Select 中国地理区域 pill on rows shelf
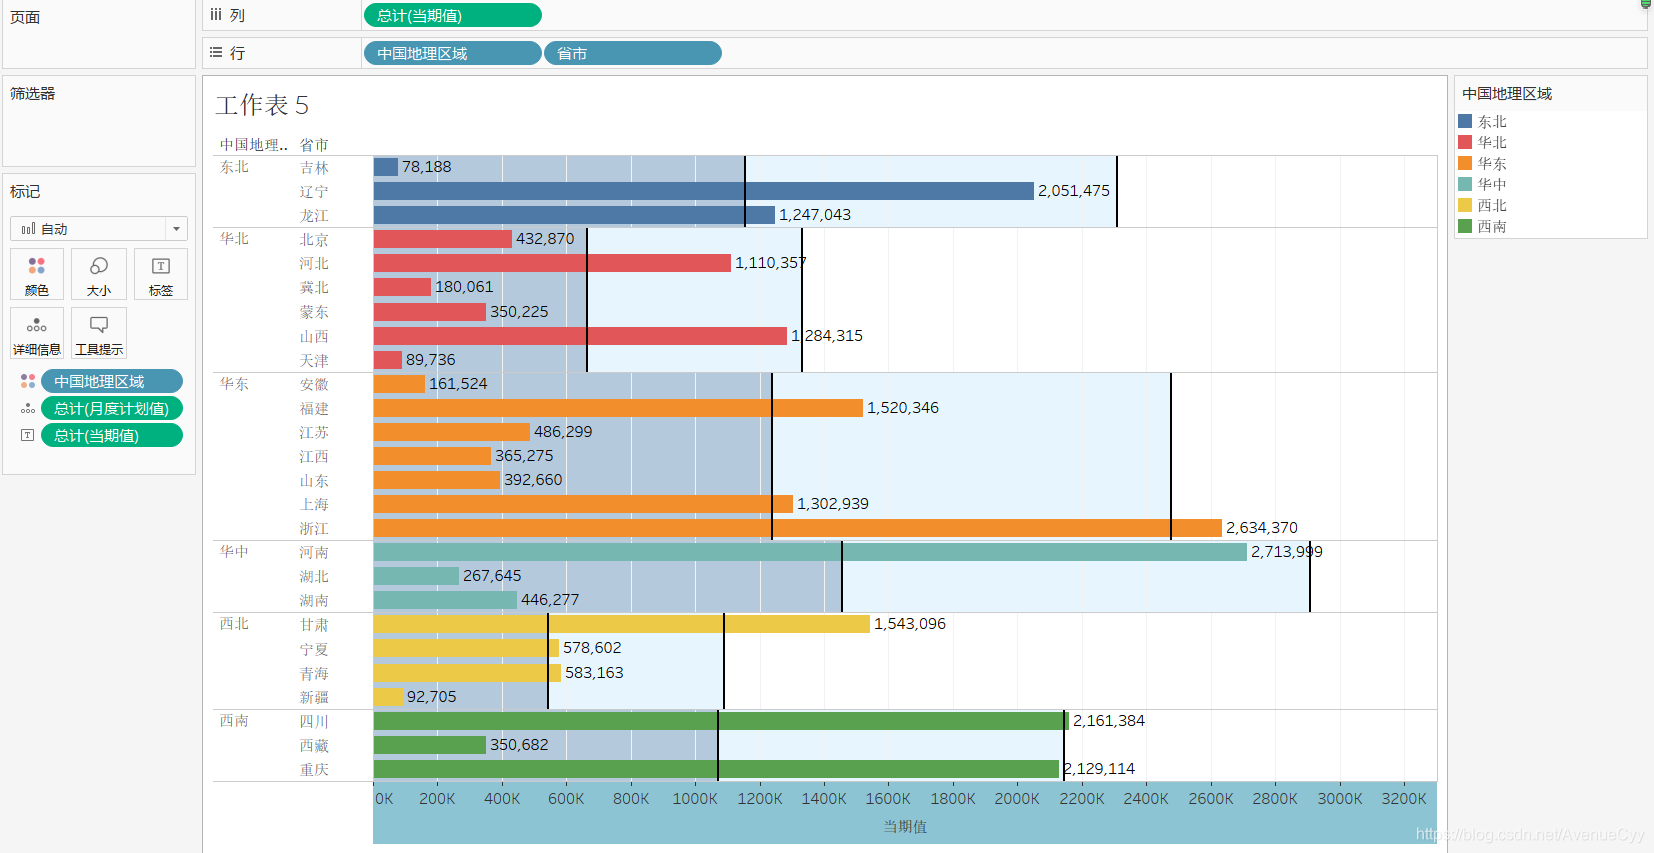This screenshot has height=853, width=1654. [x=453, y=53]
